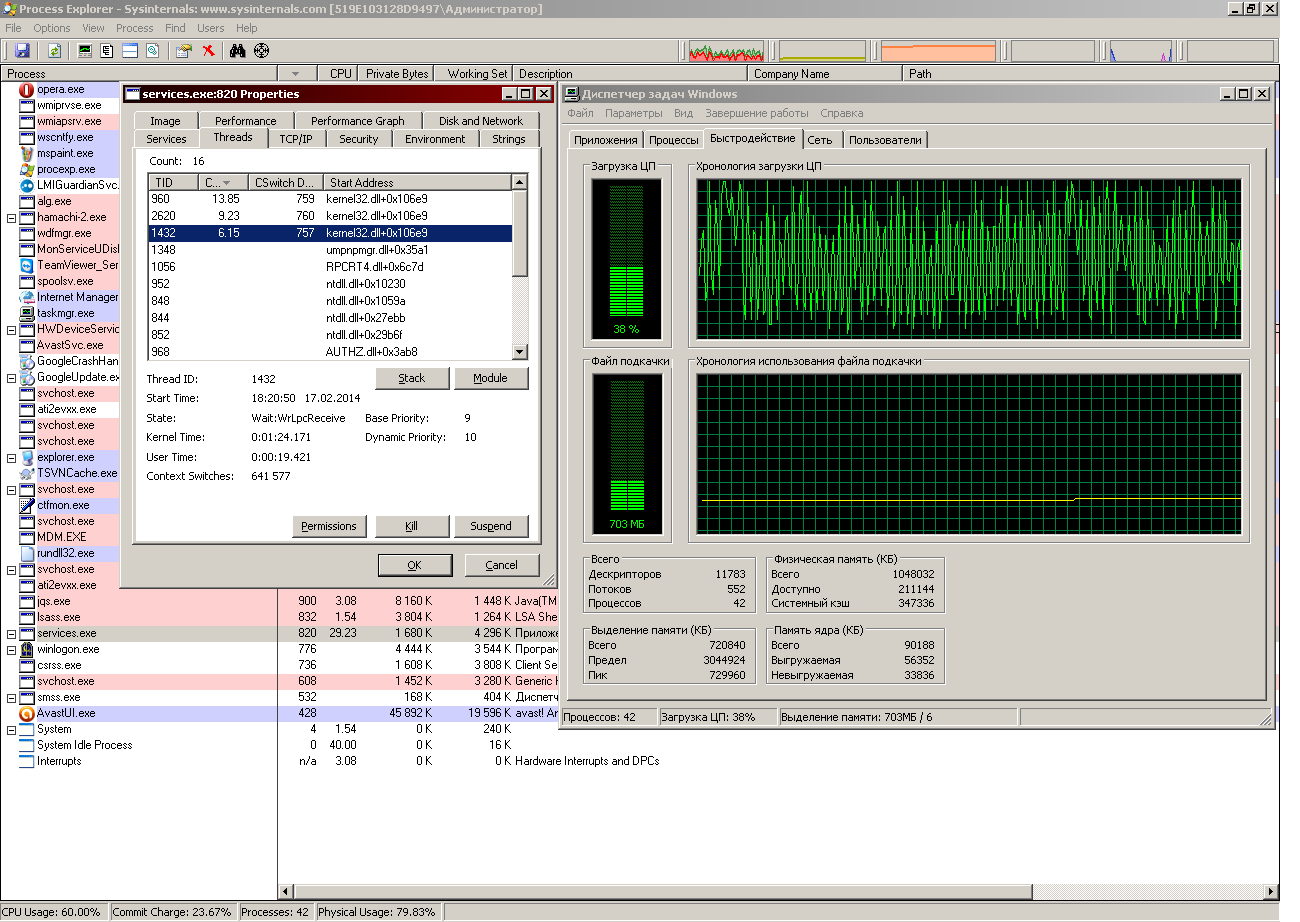Collapse the explorer.exe process tree

click(12, 457)
